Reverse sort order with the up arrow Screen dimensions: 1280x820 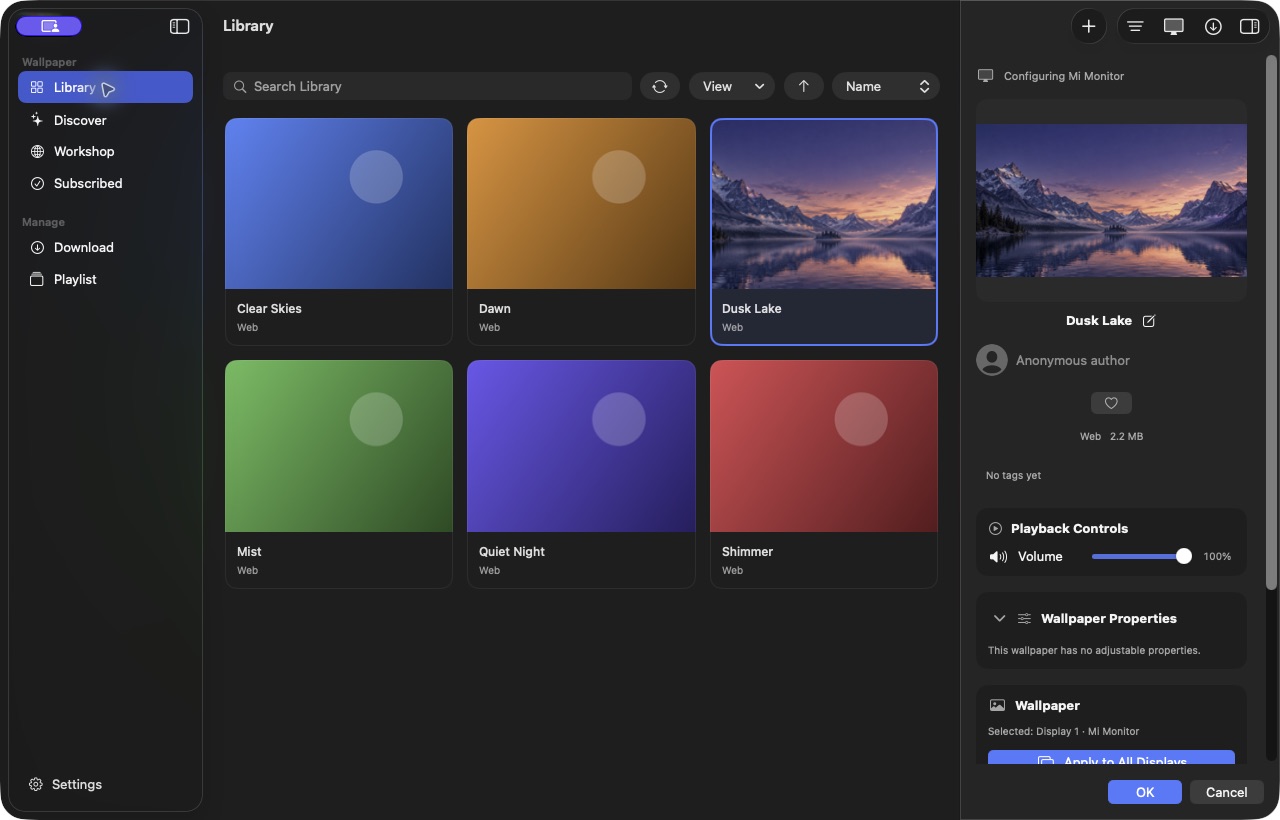pyautogui.click(x=804, y=86)
